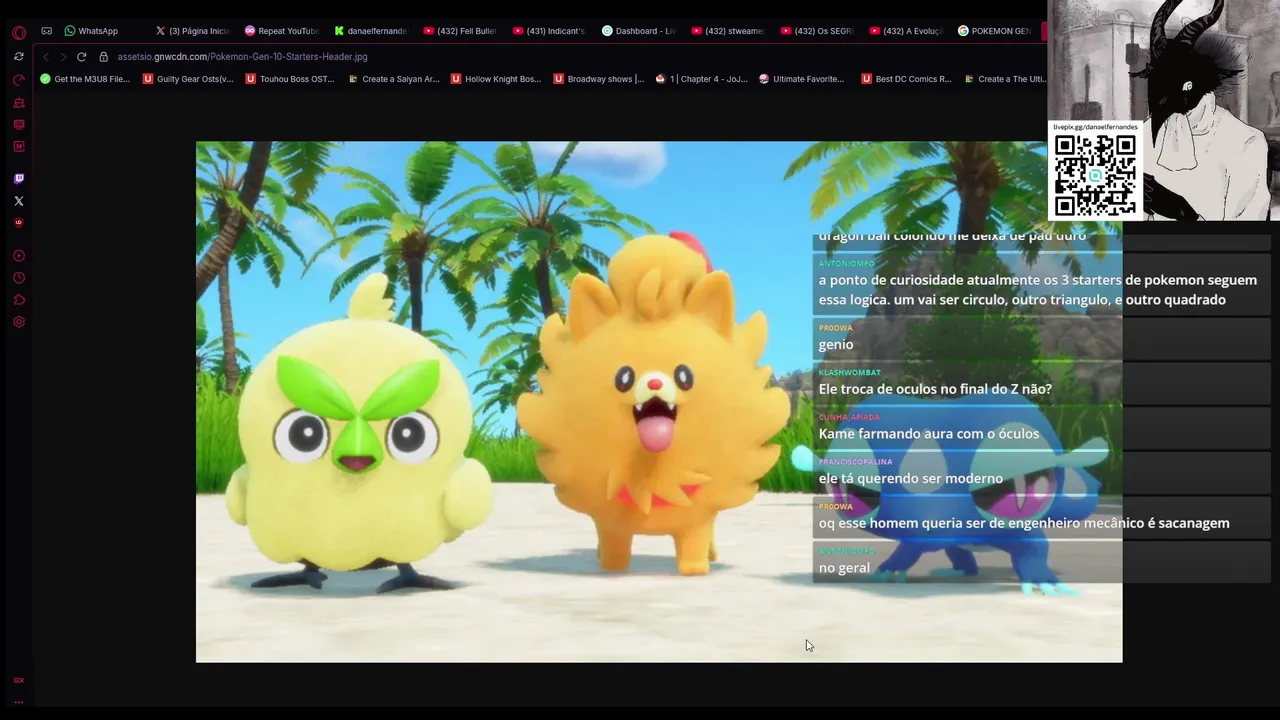This screenshot has width=1280, height=720.
Task: Click the red circular sidebar messenger icon
Action: 18,223
